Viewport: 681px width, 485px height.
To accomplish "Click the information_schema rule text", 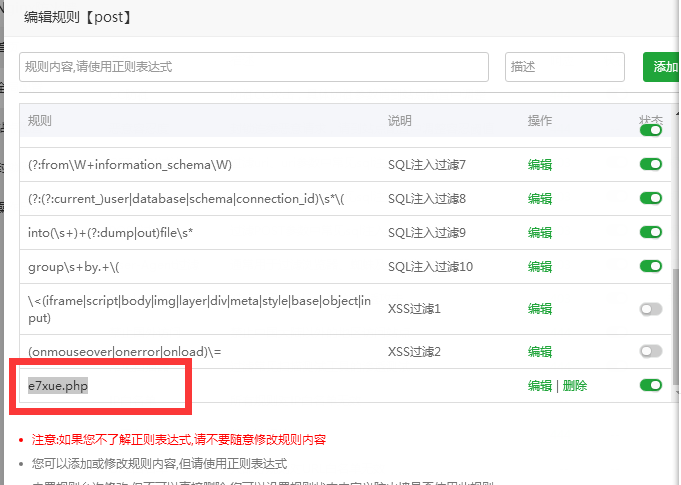I will pos(130,165).
